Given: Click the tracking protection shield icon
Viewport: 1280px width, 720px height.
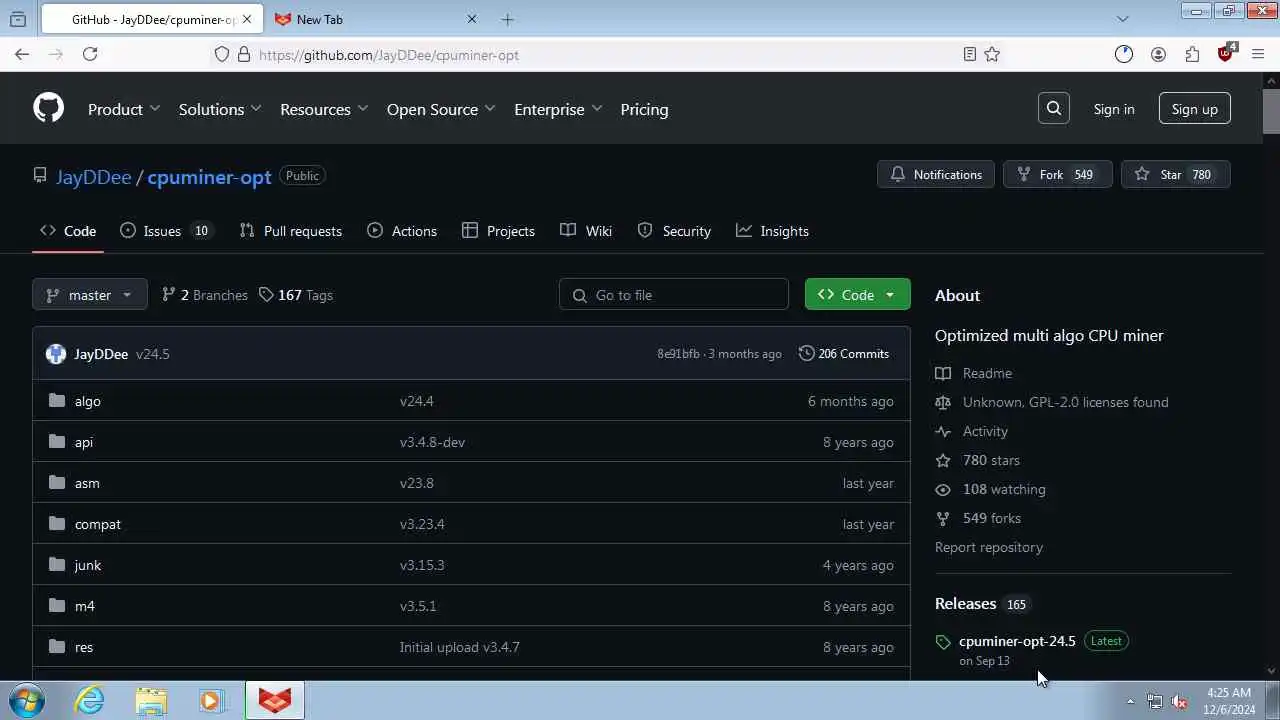Looking at the screenshot, I should (x=222, y=54).
